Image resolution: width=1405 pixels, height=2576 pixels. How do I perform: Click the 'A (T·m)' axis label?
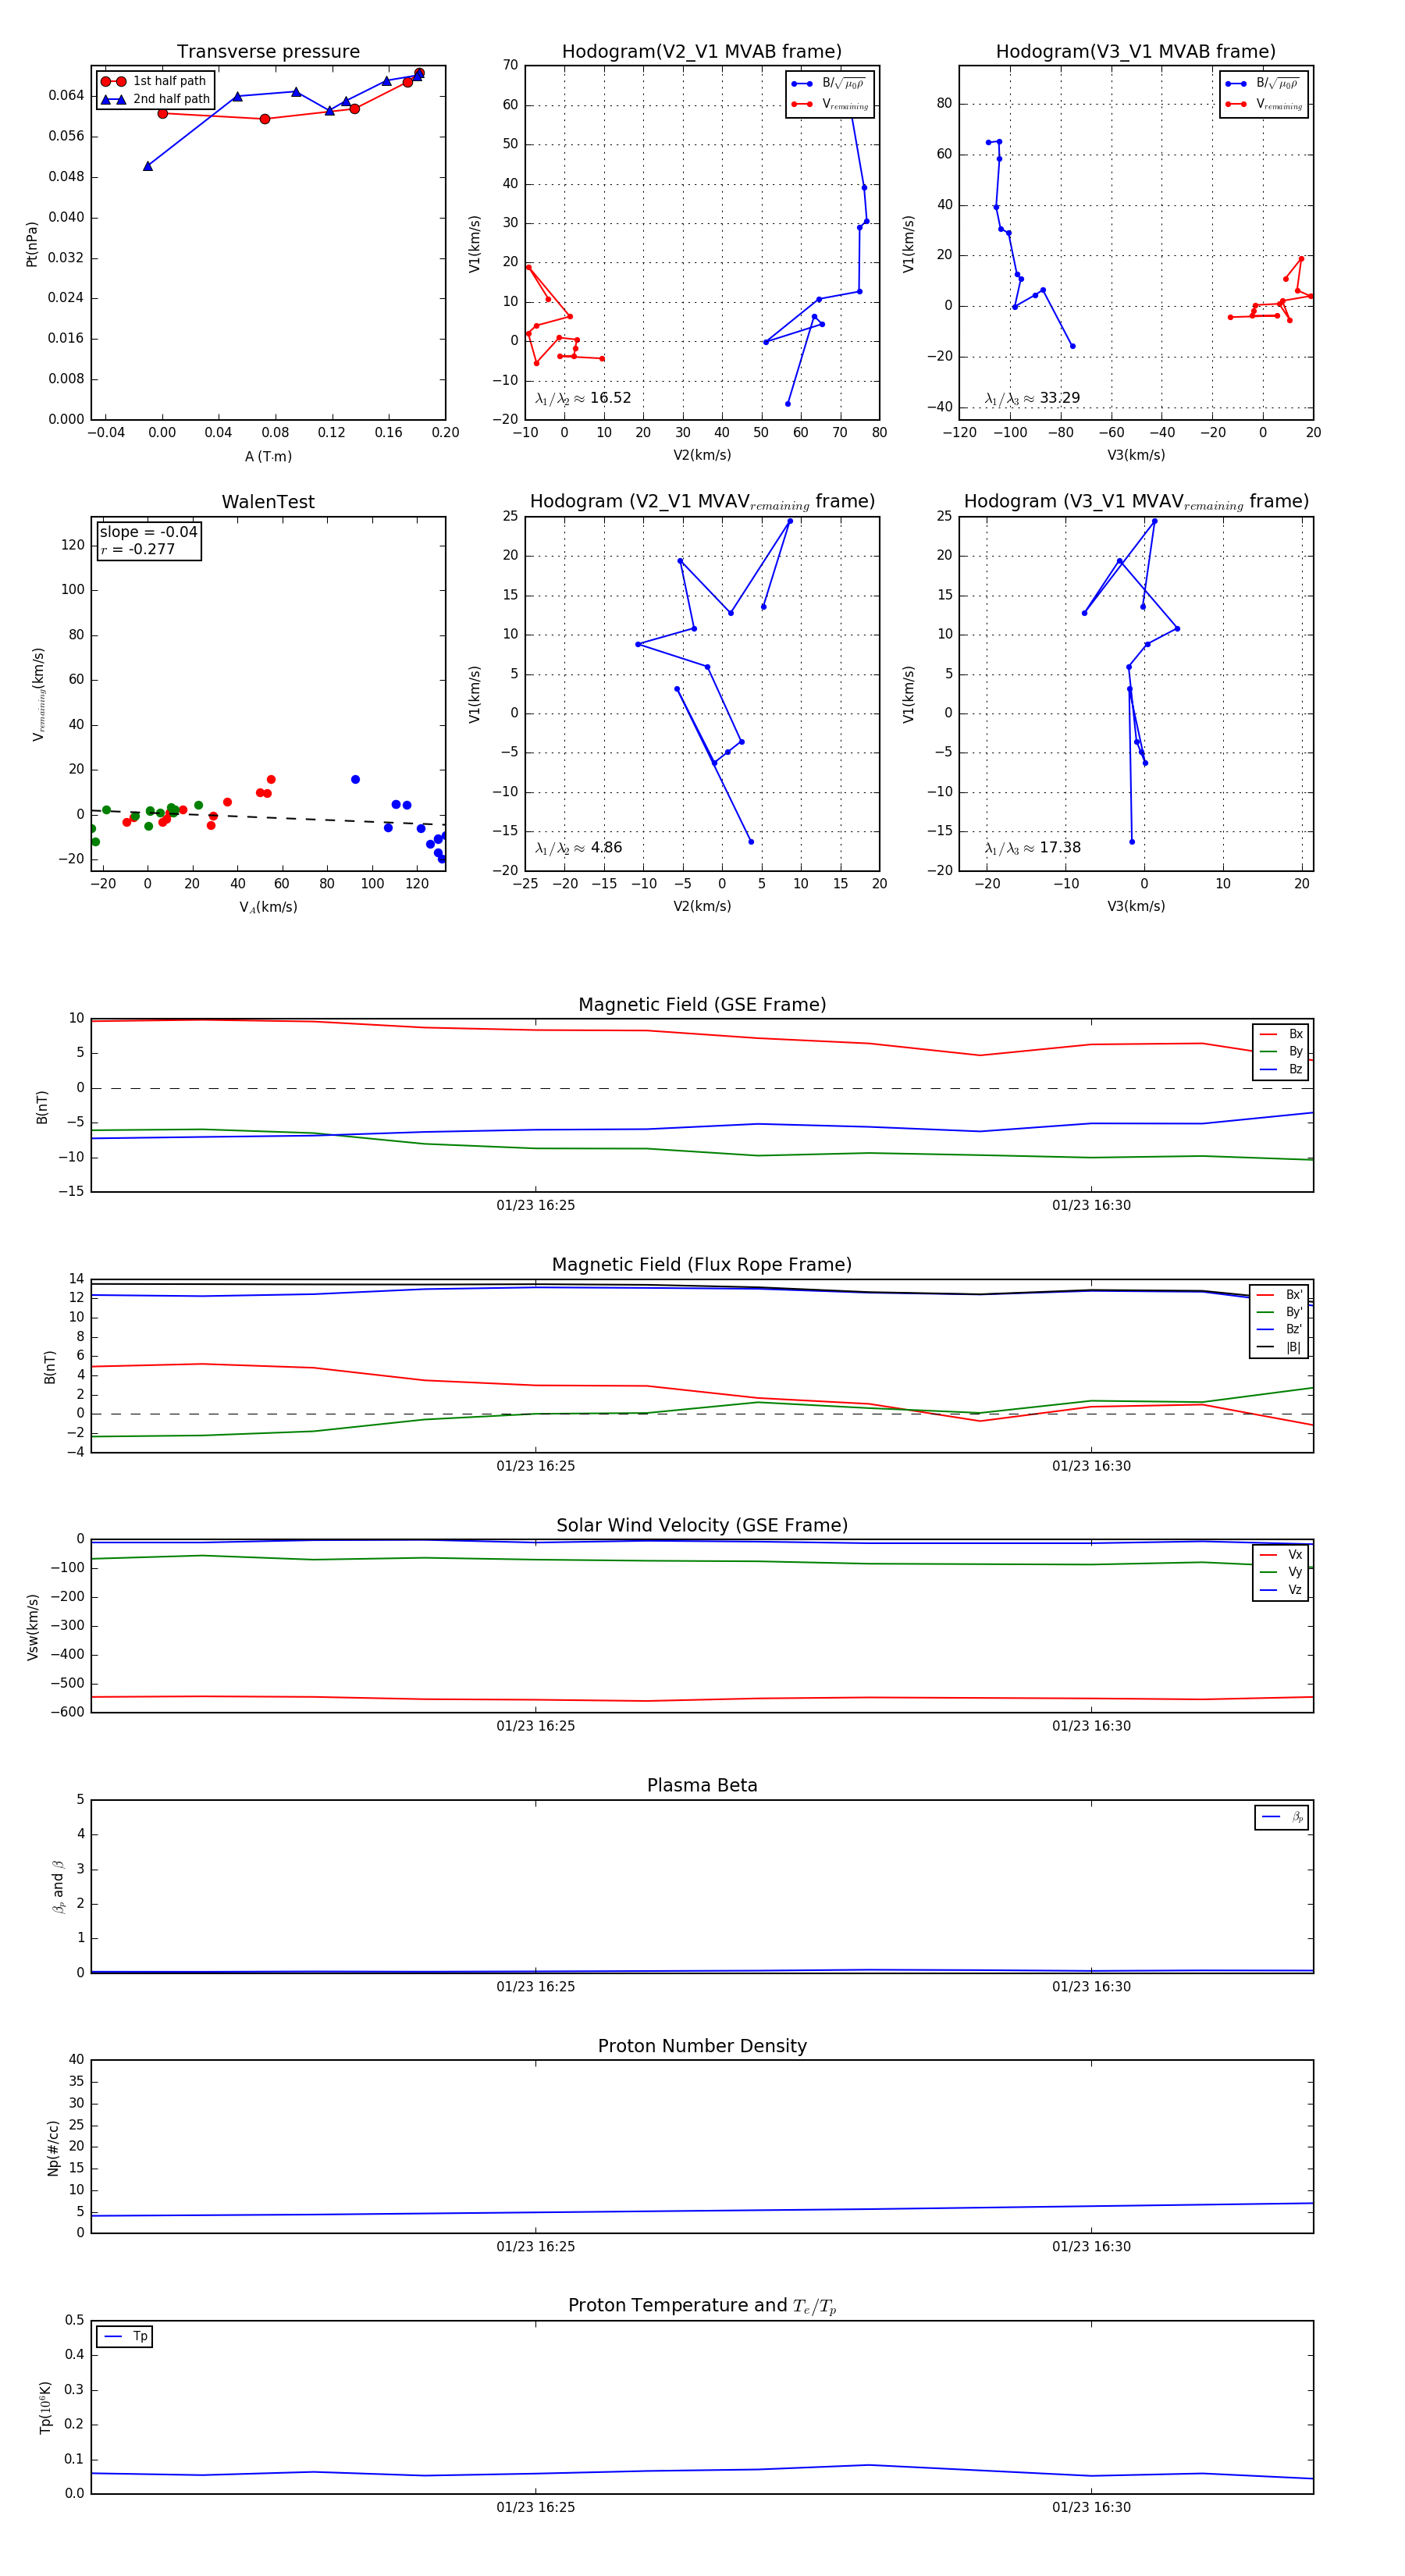tap(268, 457)
